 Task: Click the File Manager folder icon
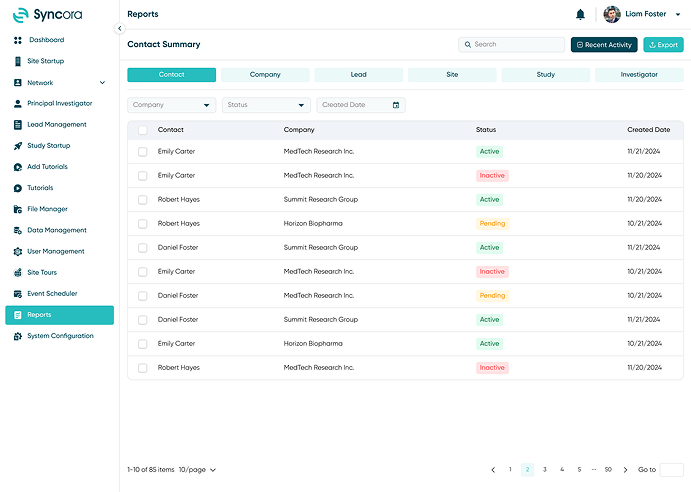click(x=18, y=209)
